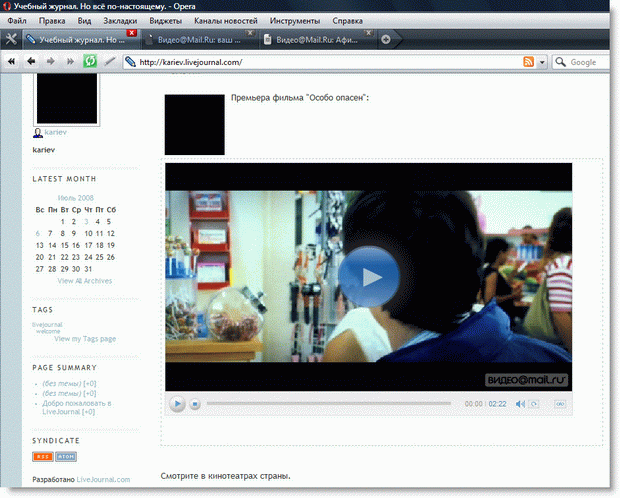Image resolution: width=620 pixels, height=498 pixels.
Task: Open the Виджеты menu
Action: [x=166, y=21]
